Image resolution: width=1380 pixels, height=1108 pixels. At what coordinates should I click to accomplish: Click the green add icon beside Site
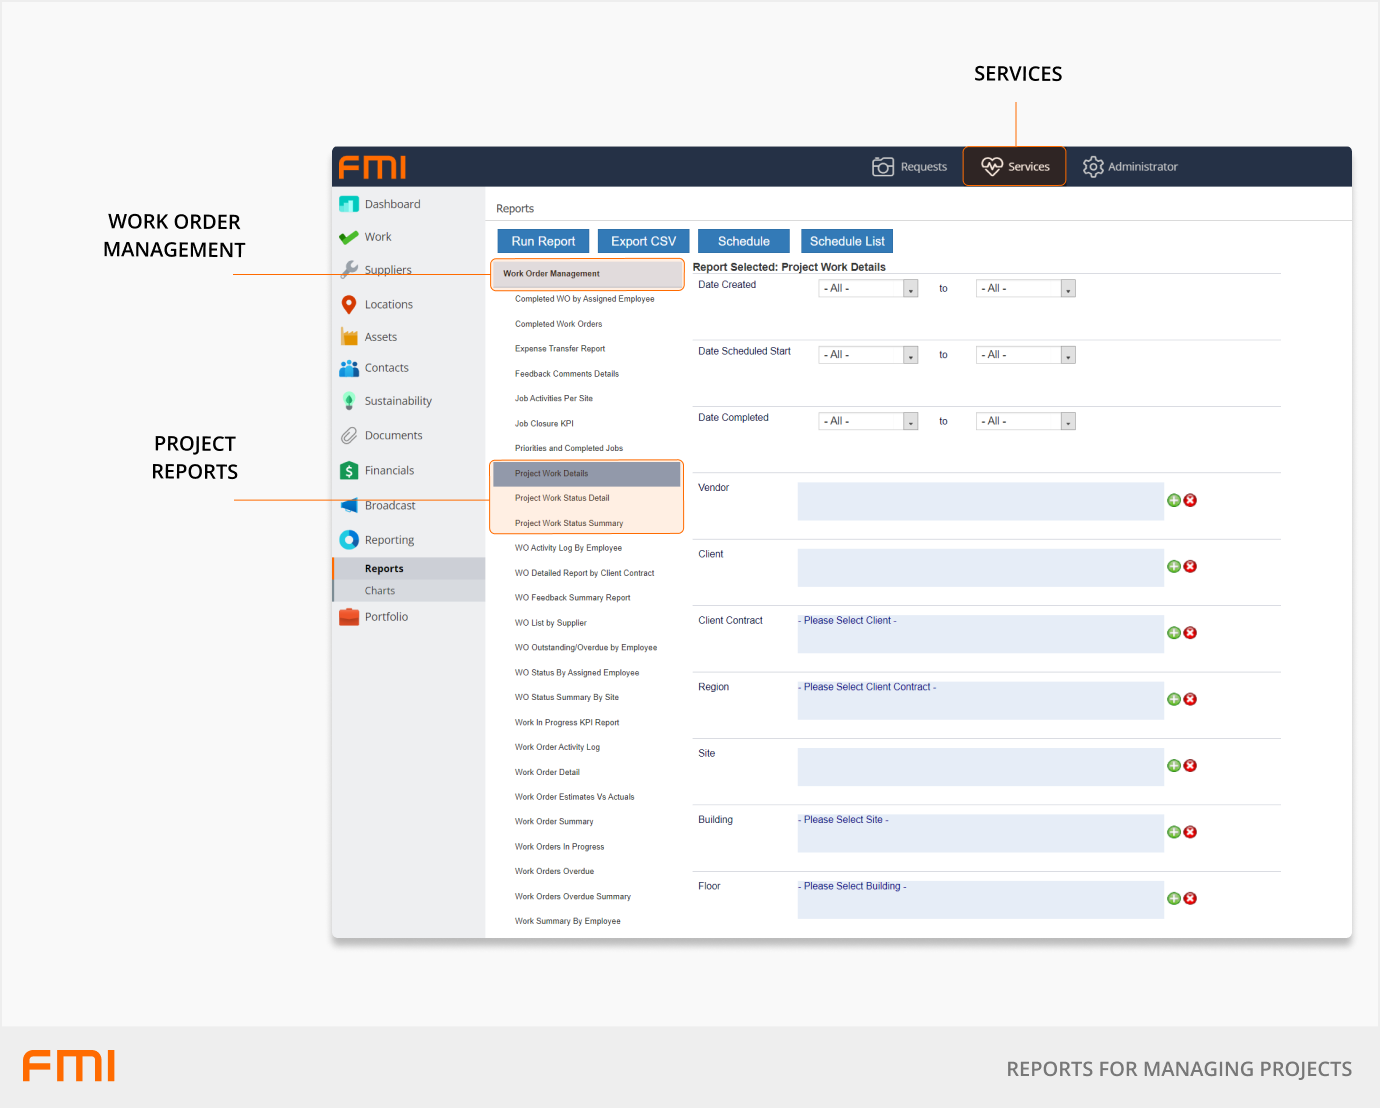tap(1174, 766)
